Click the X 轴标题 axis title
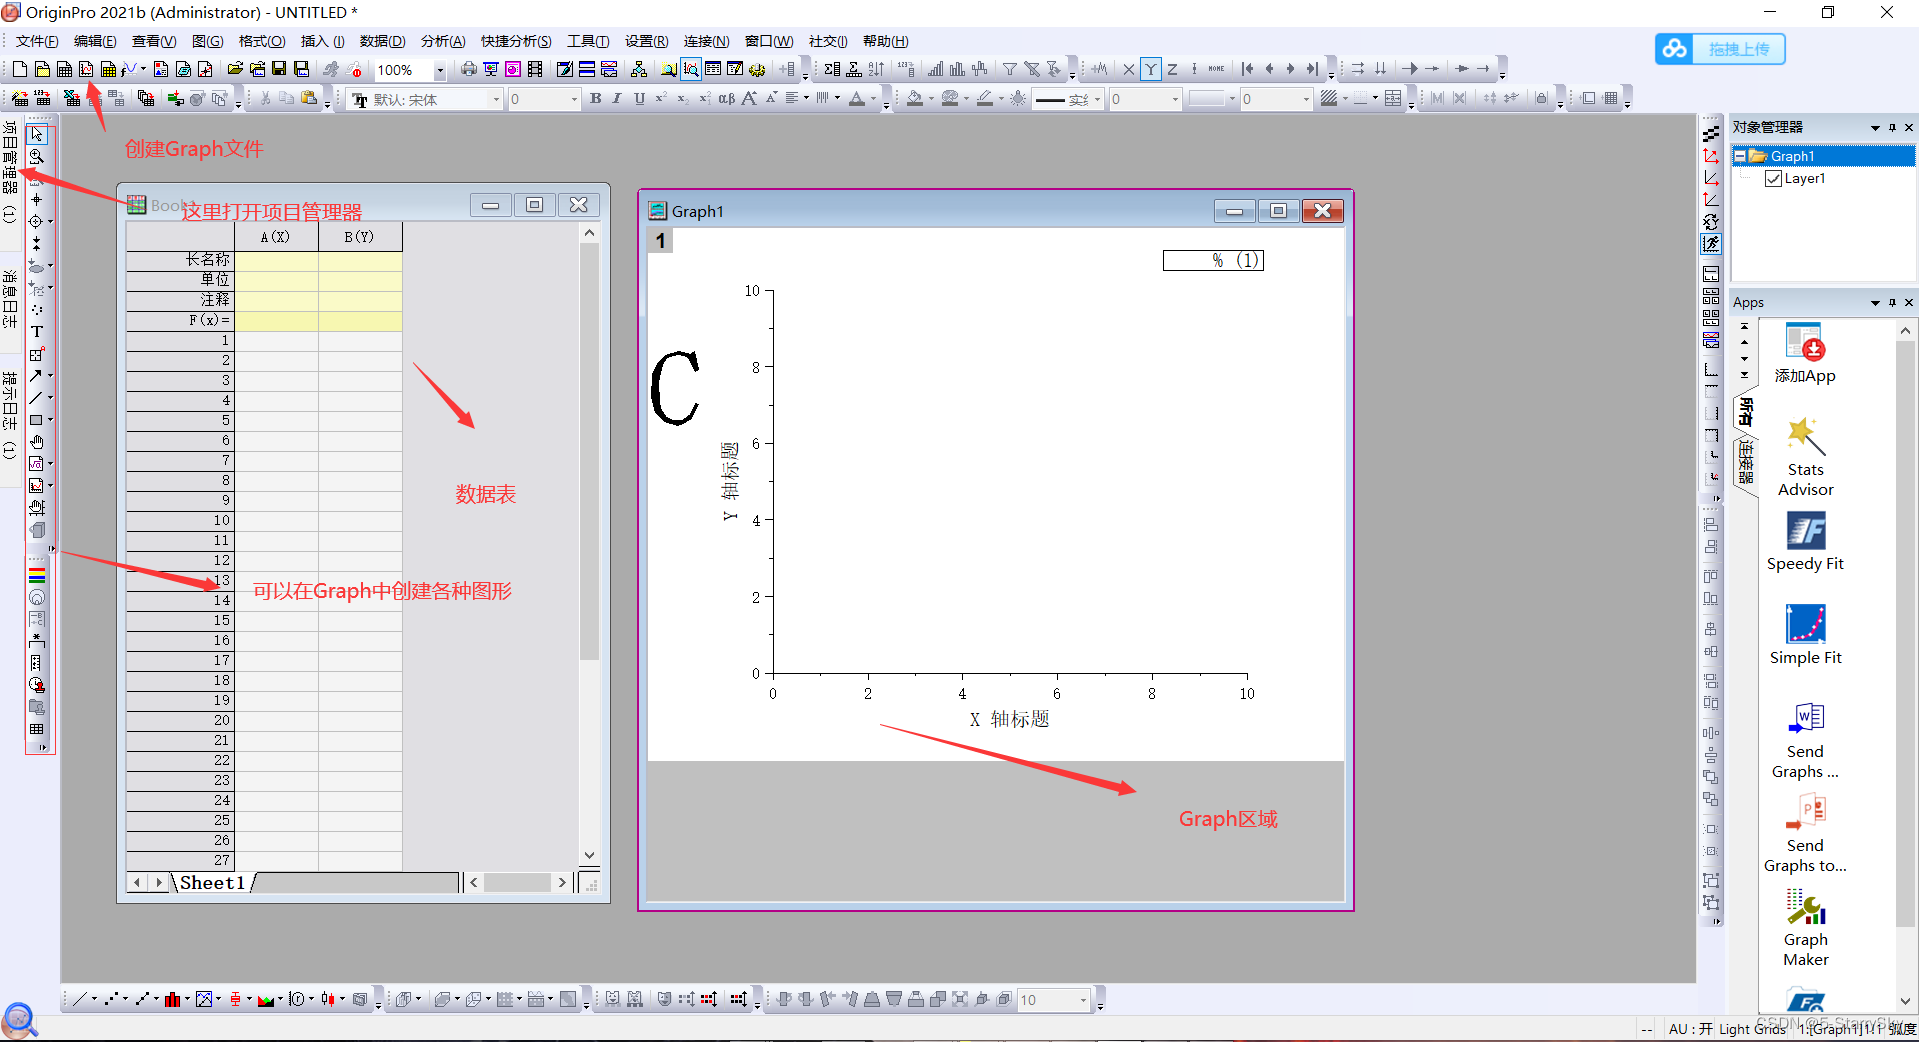Image resolution: width=1919 pixels, height=1042 pixels. point(1009,720)
